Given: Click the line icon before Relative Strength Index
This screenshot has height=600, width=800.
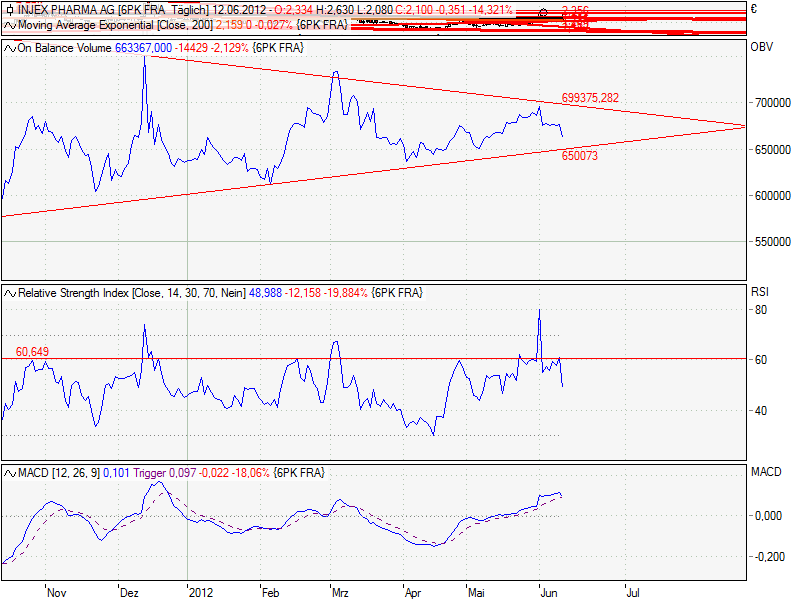Looking at the screenshot, I should click(x=10, y=293).
